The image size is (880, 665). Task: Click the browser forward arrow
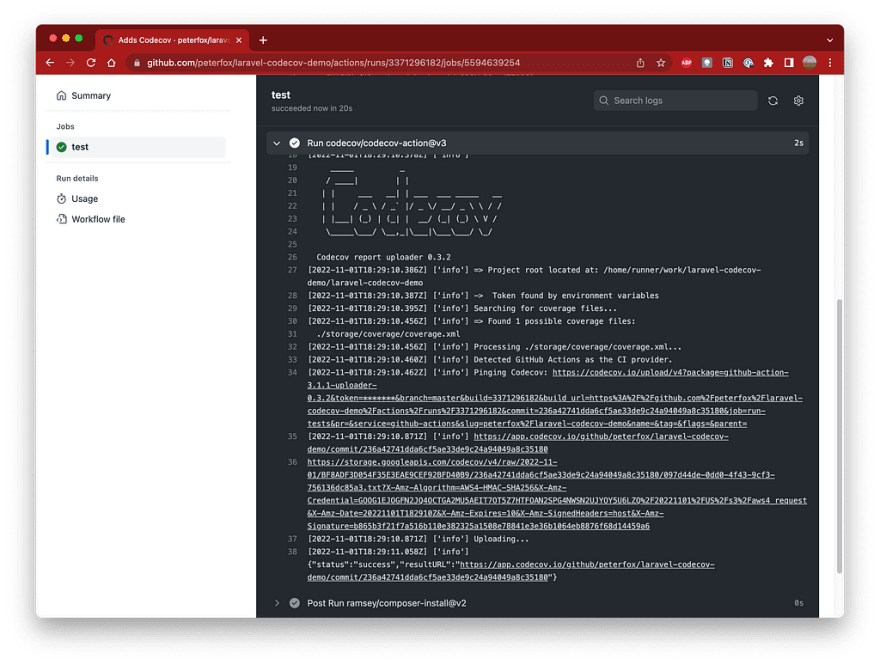point(70,63)
